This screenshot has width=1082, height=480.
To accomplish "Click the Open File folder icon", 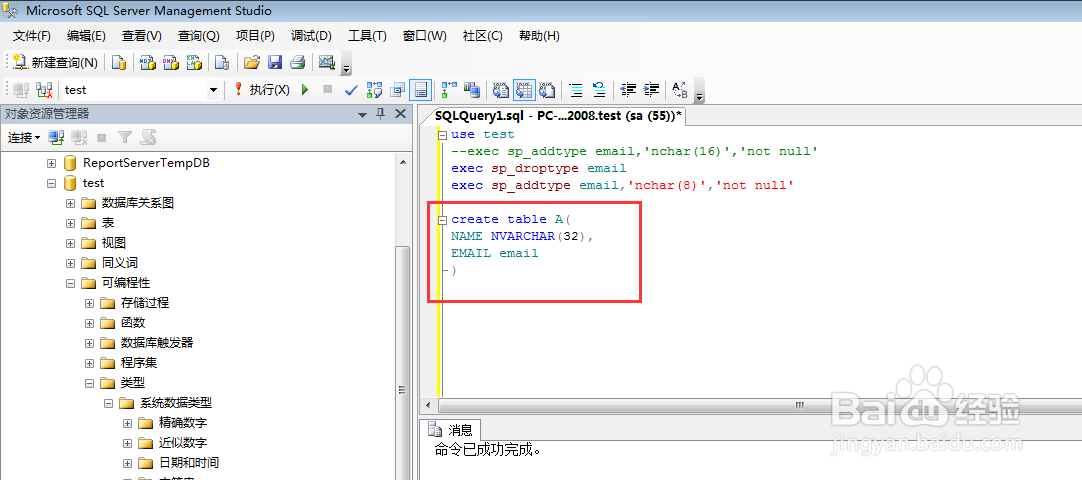I will 252,63.
